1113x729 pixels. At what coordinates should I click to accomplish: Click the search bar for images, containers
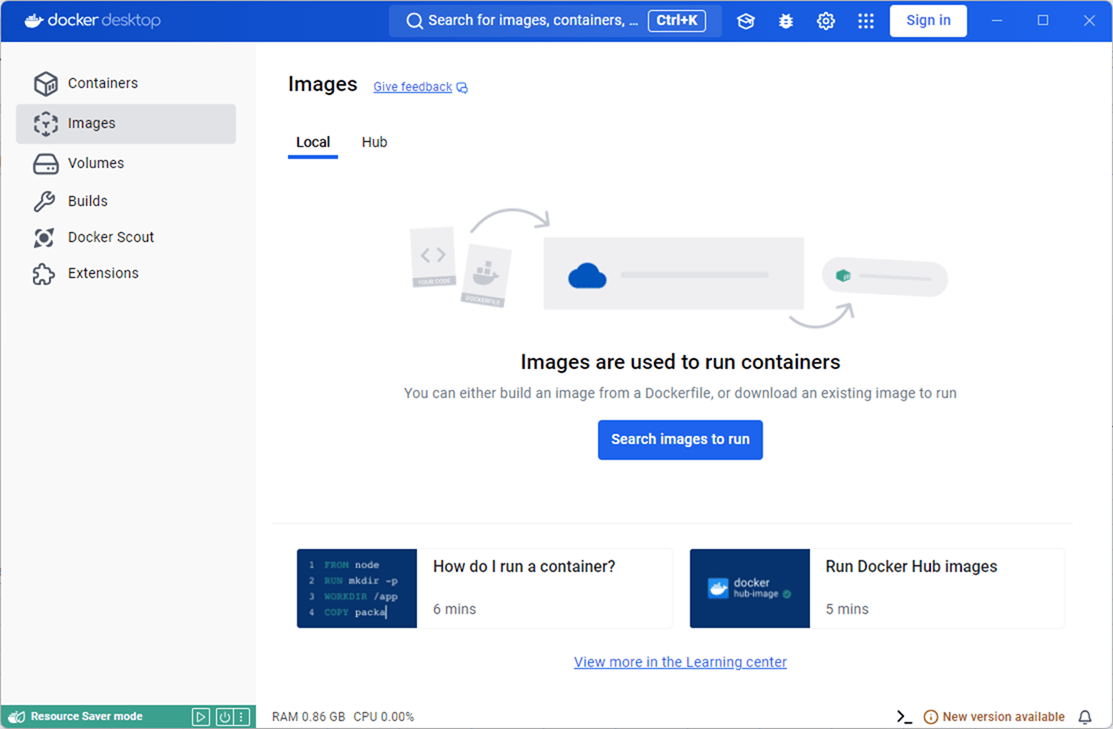tap(530, 21)
